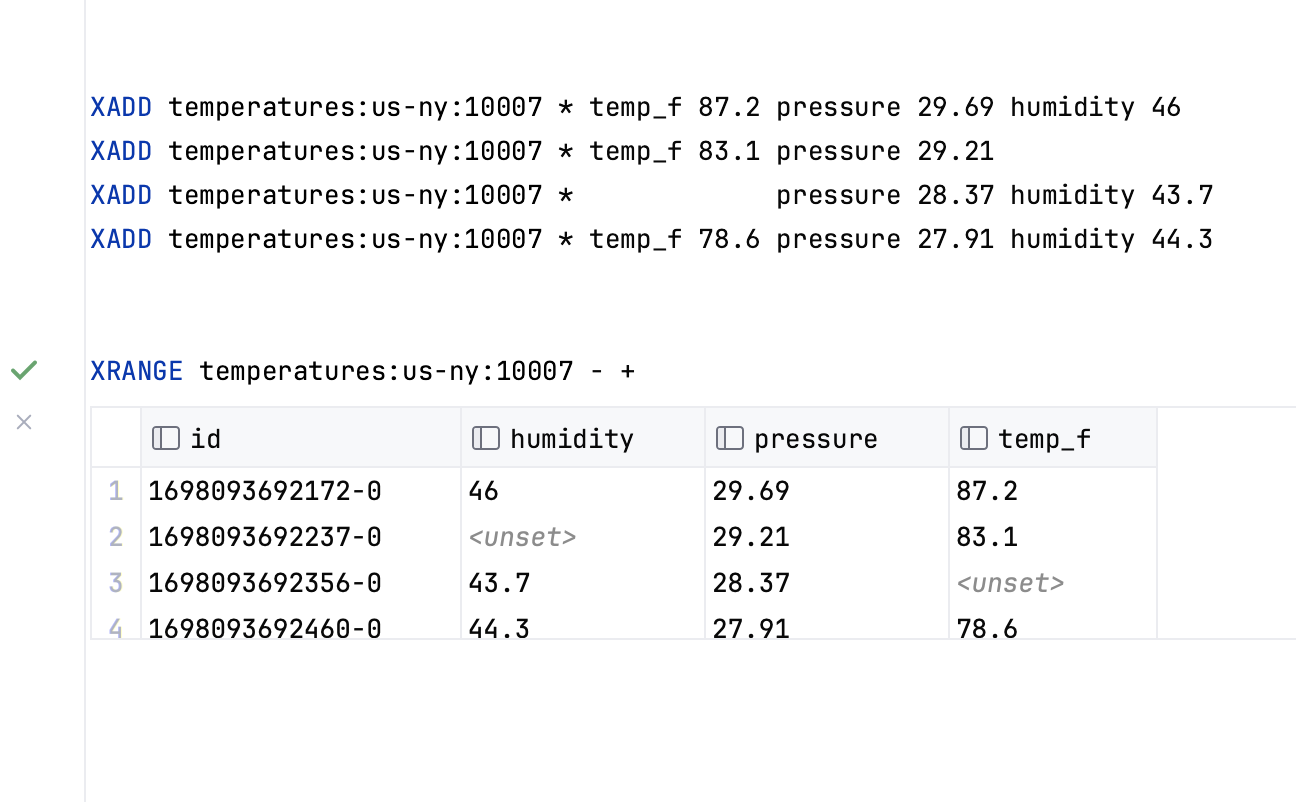Click the green success checkmark in the gutter
1296x802 pixels.
[24, 370]
